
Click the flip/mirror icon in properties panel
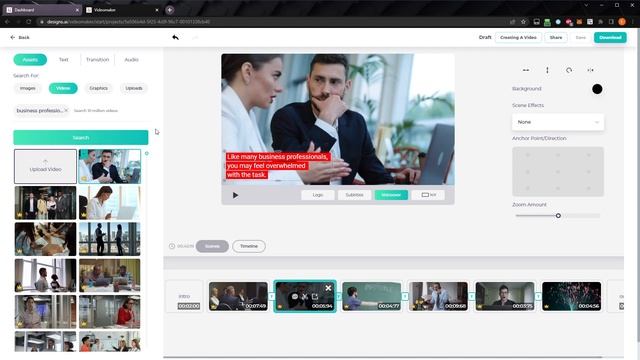point(590,70)
